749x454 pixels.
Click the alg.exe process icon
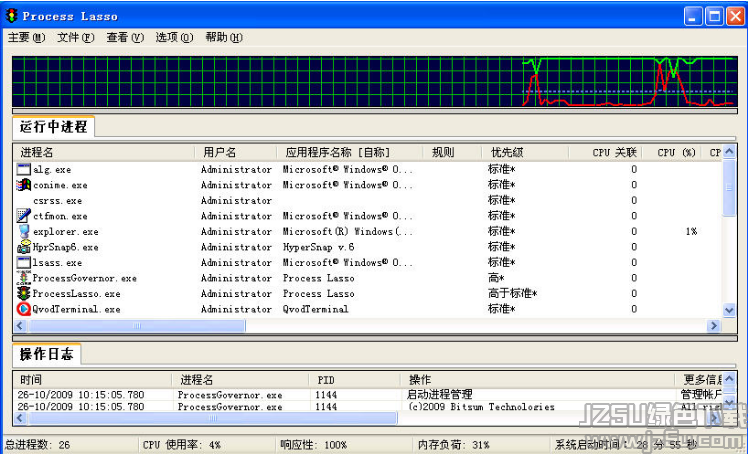[x=23, y=169]
